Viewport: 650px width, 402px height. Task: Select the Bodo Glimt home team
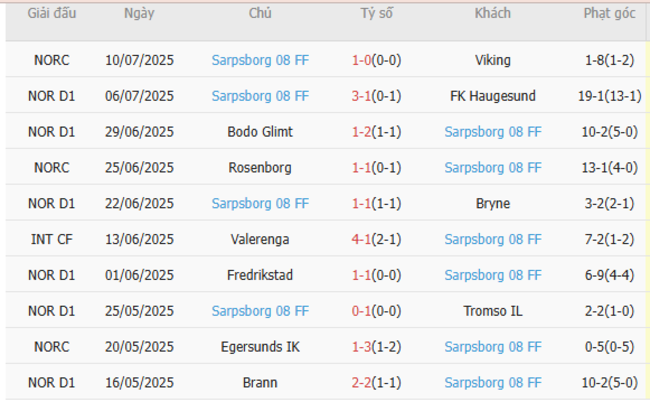[260, 132]
